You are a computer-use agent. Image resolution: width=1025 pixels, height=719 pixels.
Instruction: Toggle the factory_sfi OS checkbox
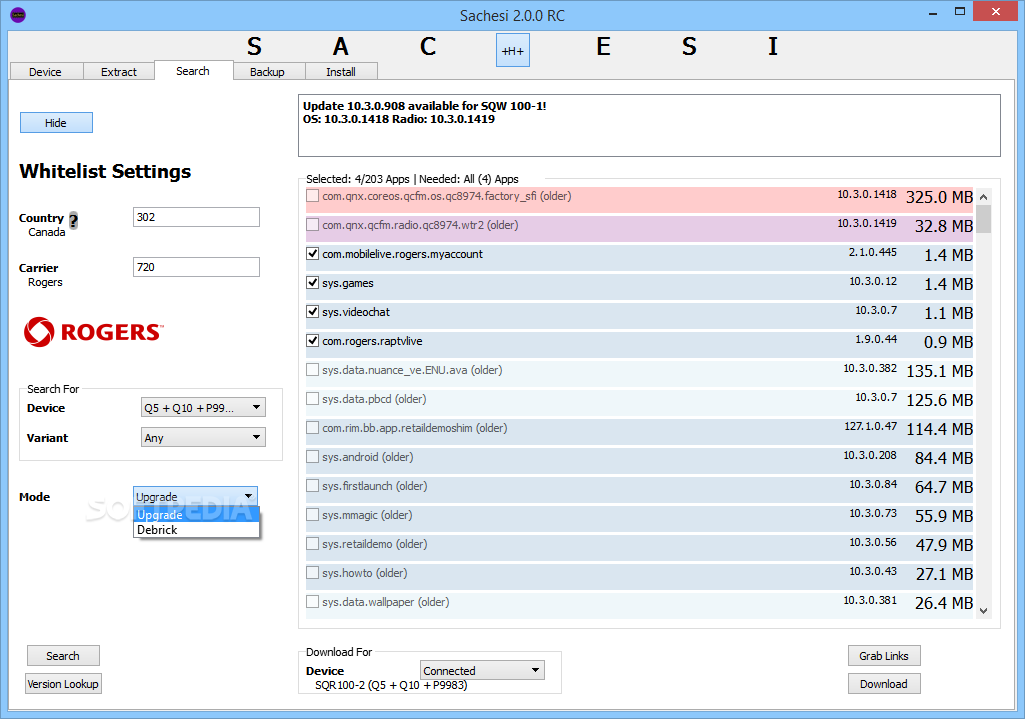coord(312,195)
